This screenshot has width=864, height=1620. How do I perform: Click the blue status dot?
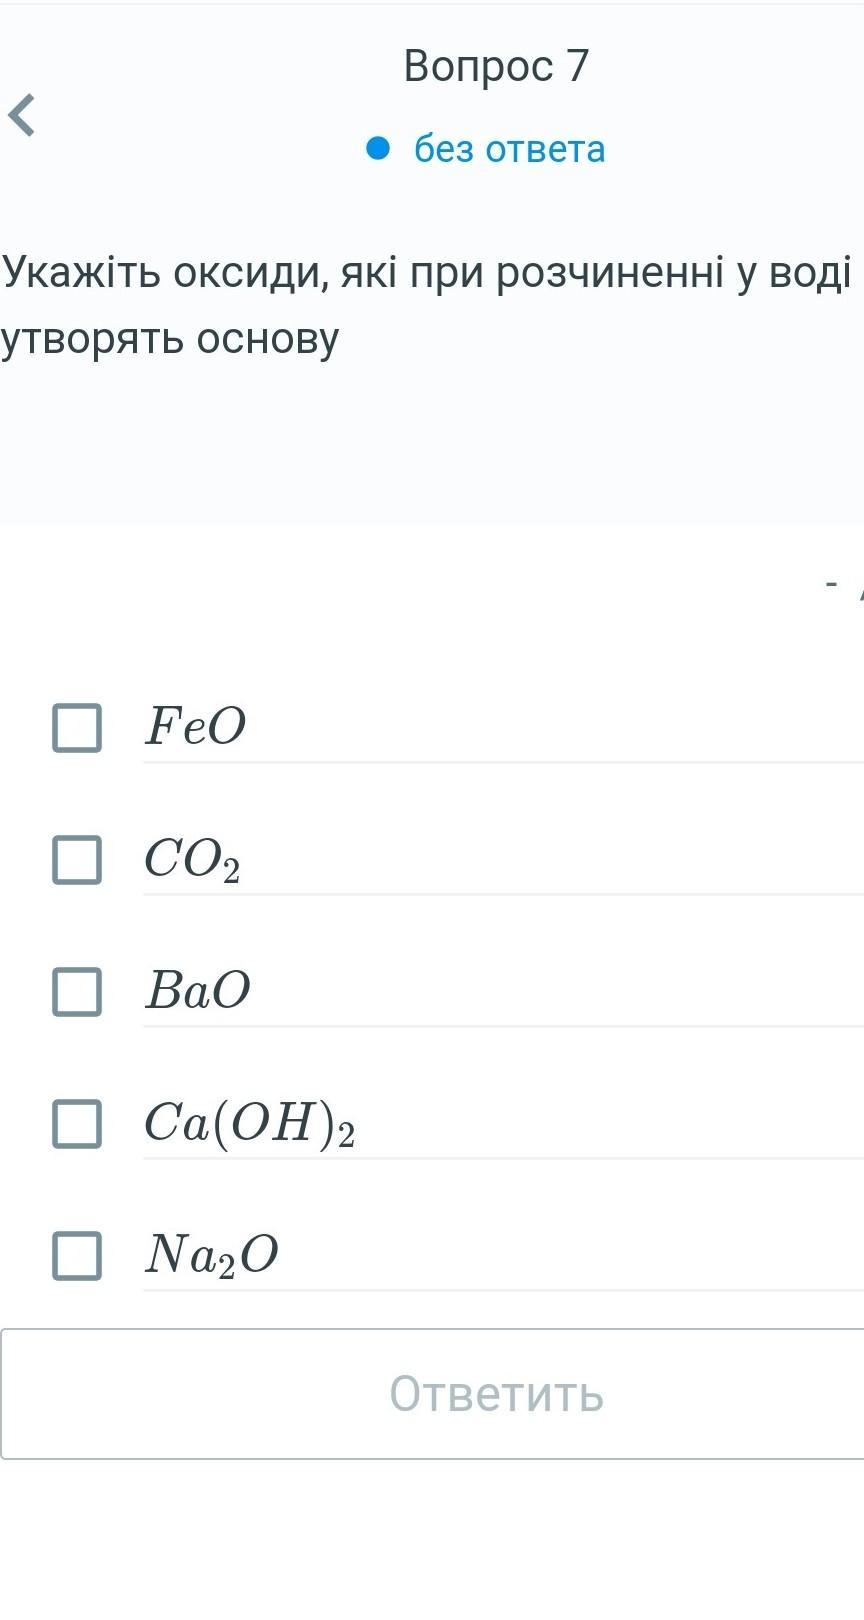377,148
